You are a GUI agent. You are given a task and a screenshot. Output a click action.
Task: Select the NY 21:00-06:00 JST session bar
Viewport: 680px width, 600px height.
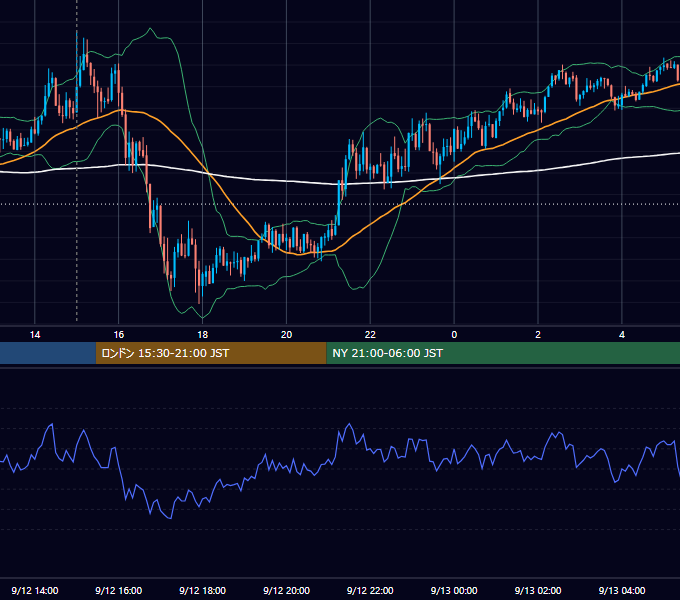tap(503, 353)
